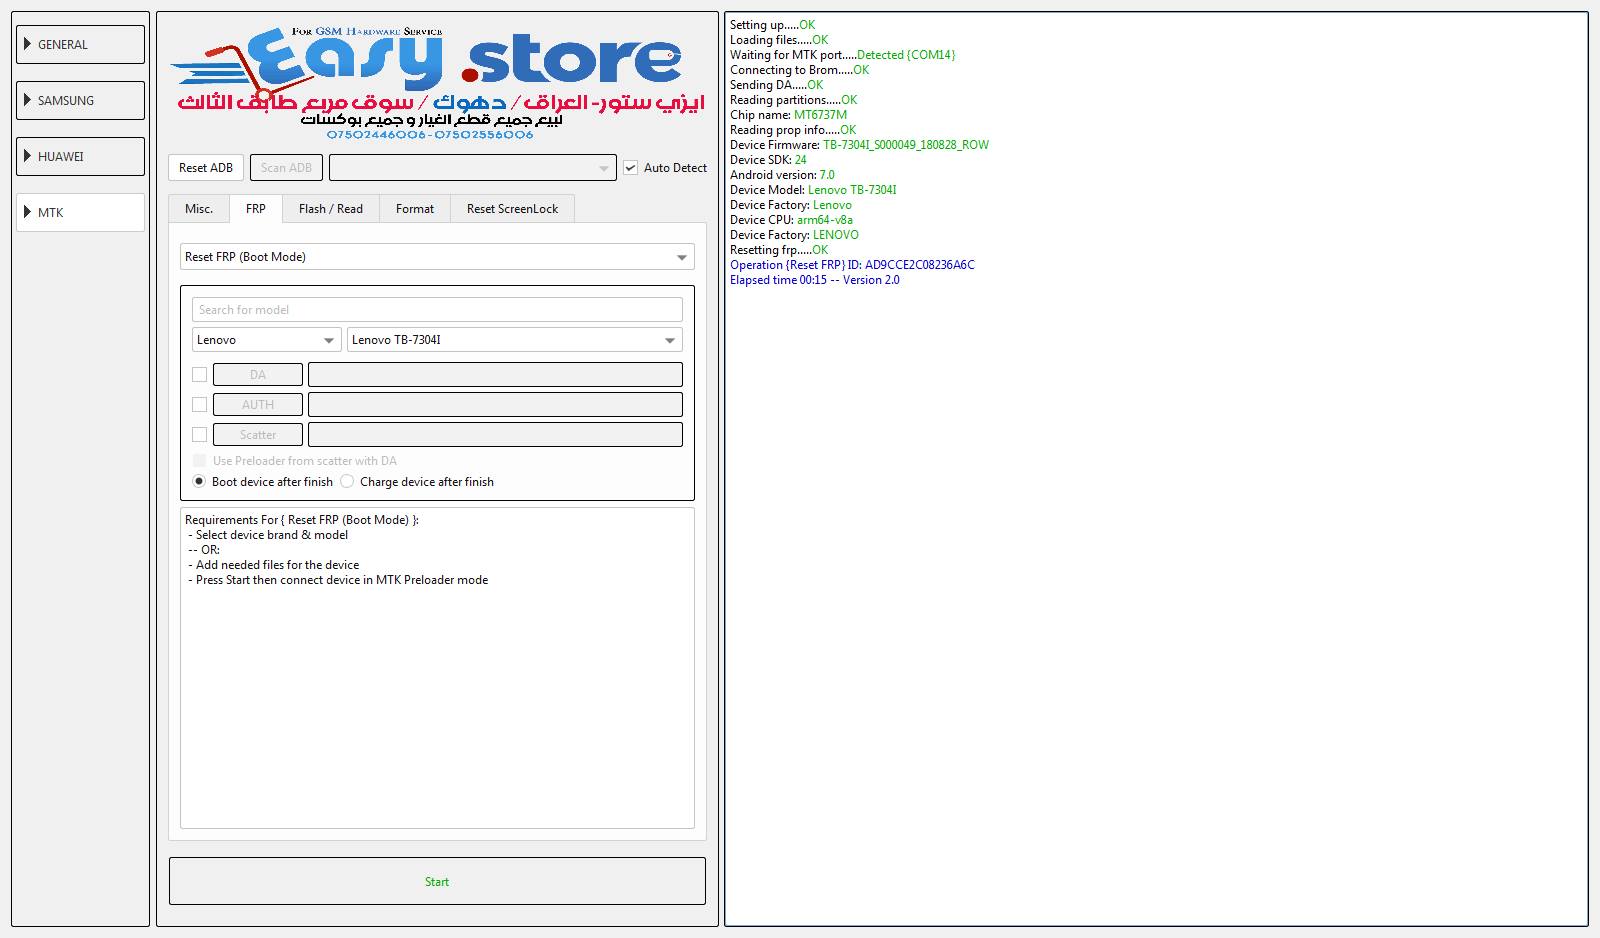1600x938 pixels.
Task: Switch to the Format tab
Action: [x=415, y=209]
